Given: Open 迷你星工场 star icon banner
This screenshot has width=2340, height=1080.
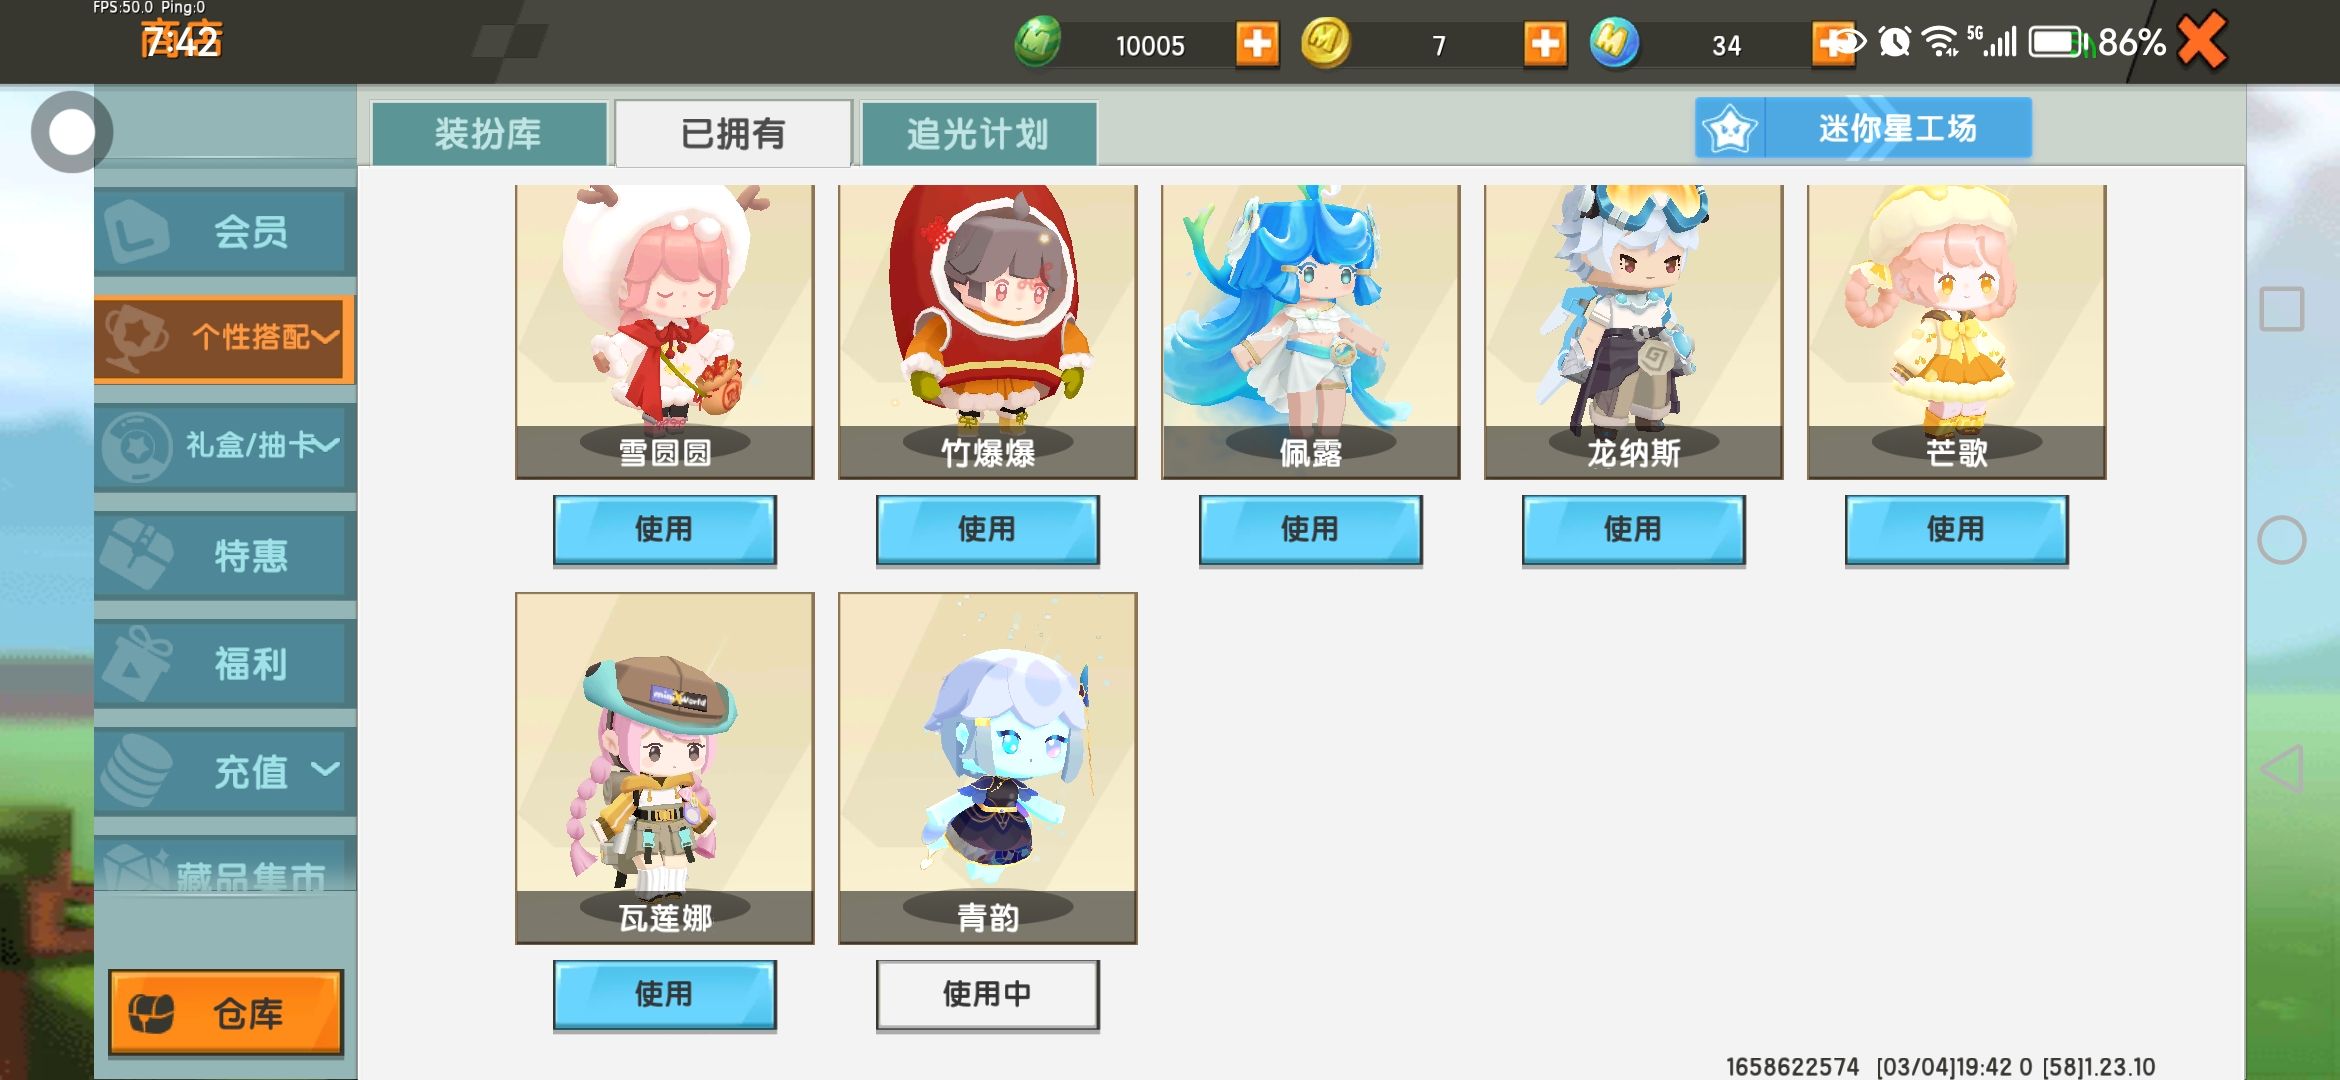Looking at the screenshot, I should point(1863,128).
